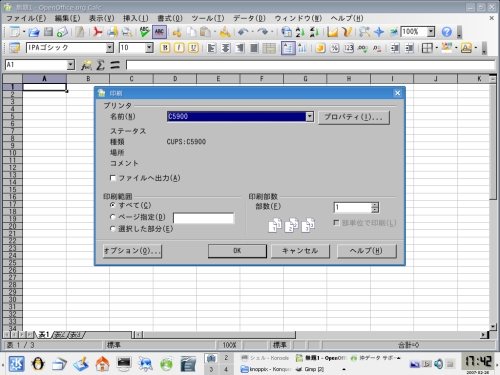
Task: Open the printer name dropdown C5900
Action: tap(310, 117)
